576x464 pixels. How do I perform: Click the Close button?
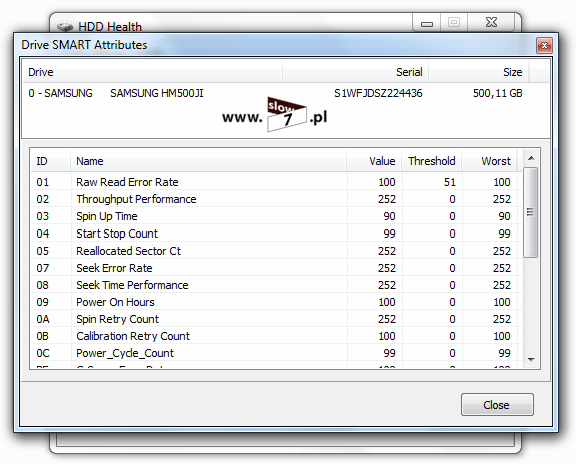(497, 405)
